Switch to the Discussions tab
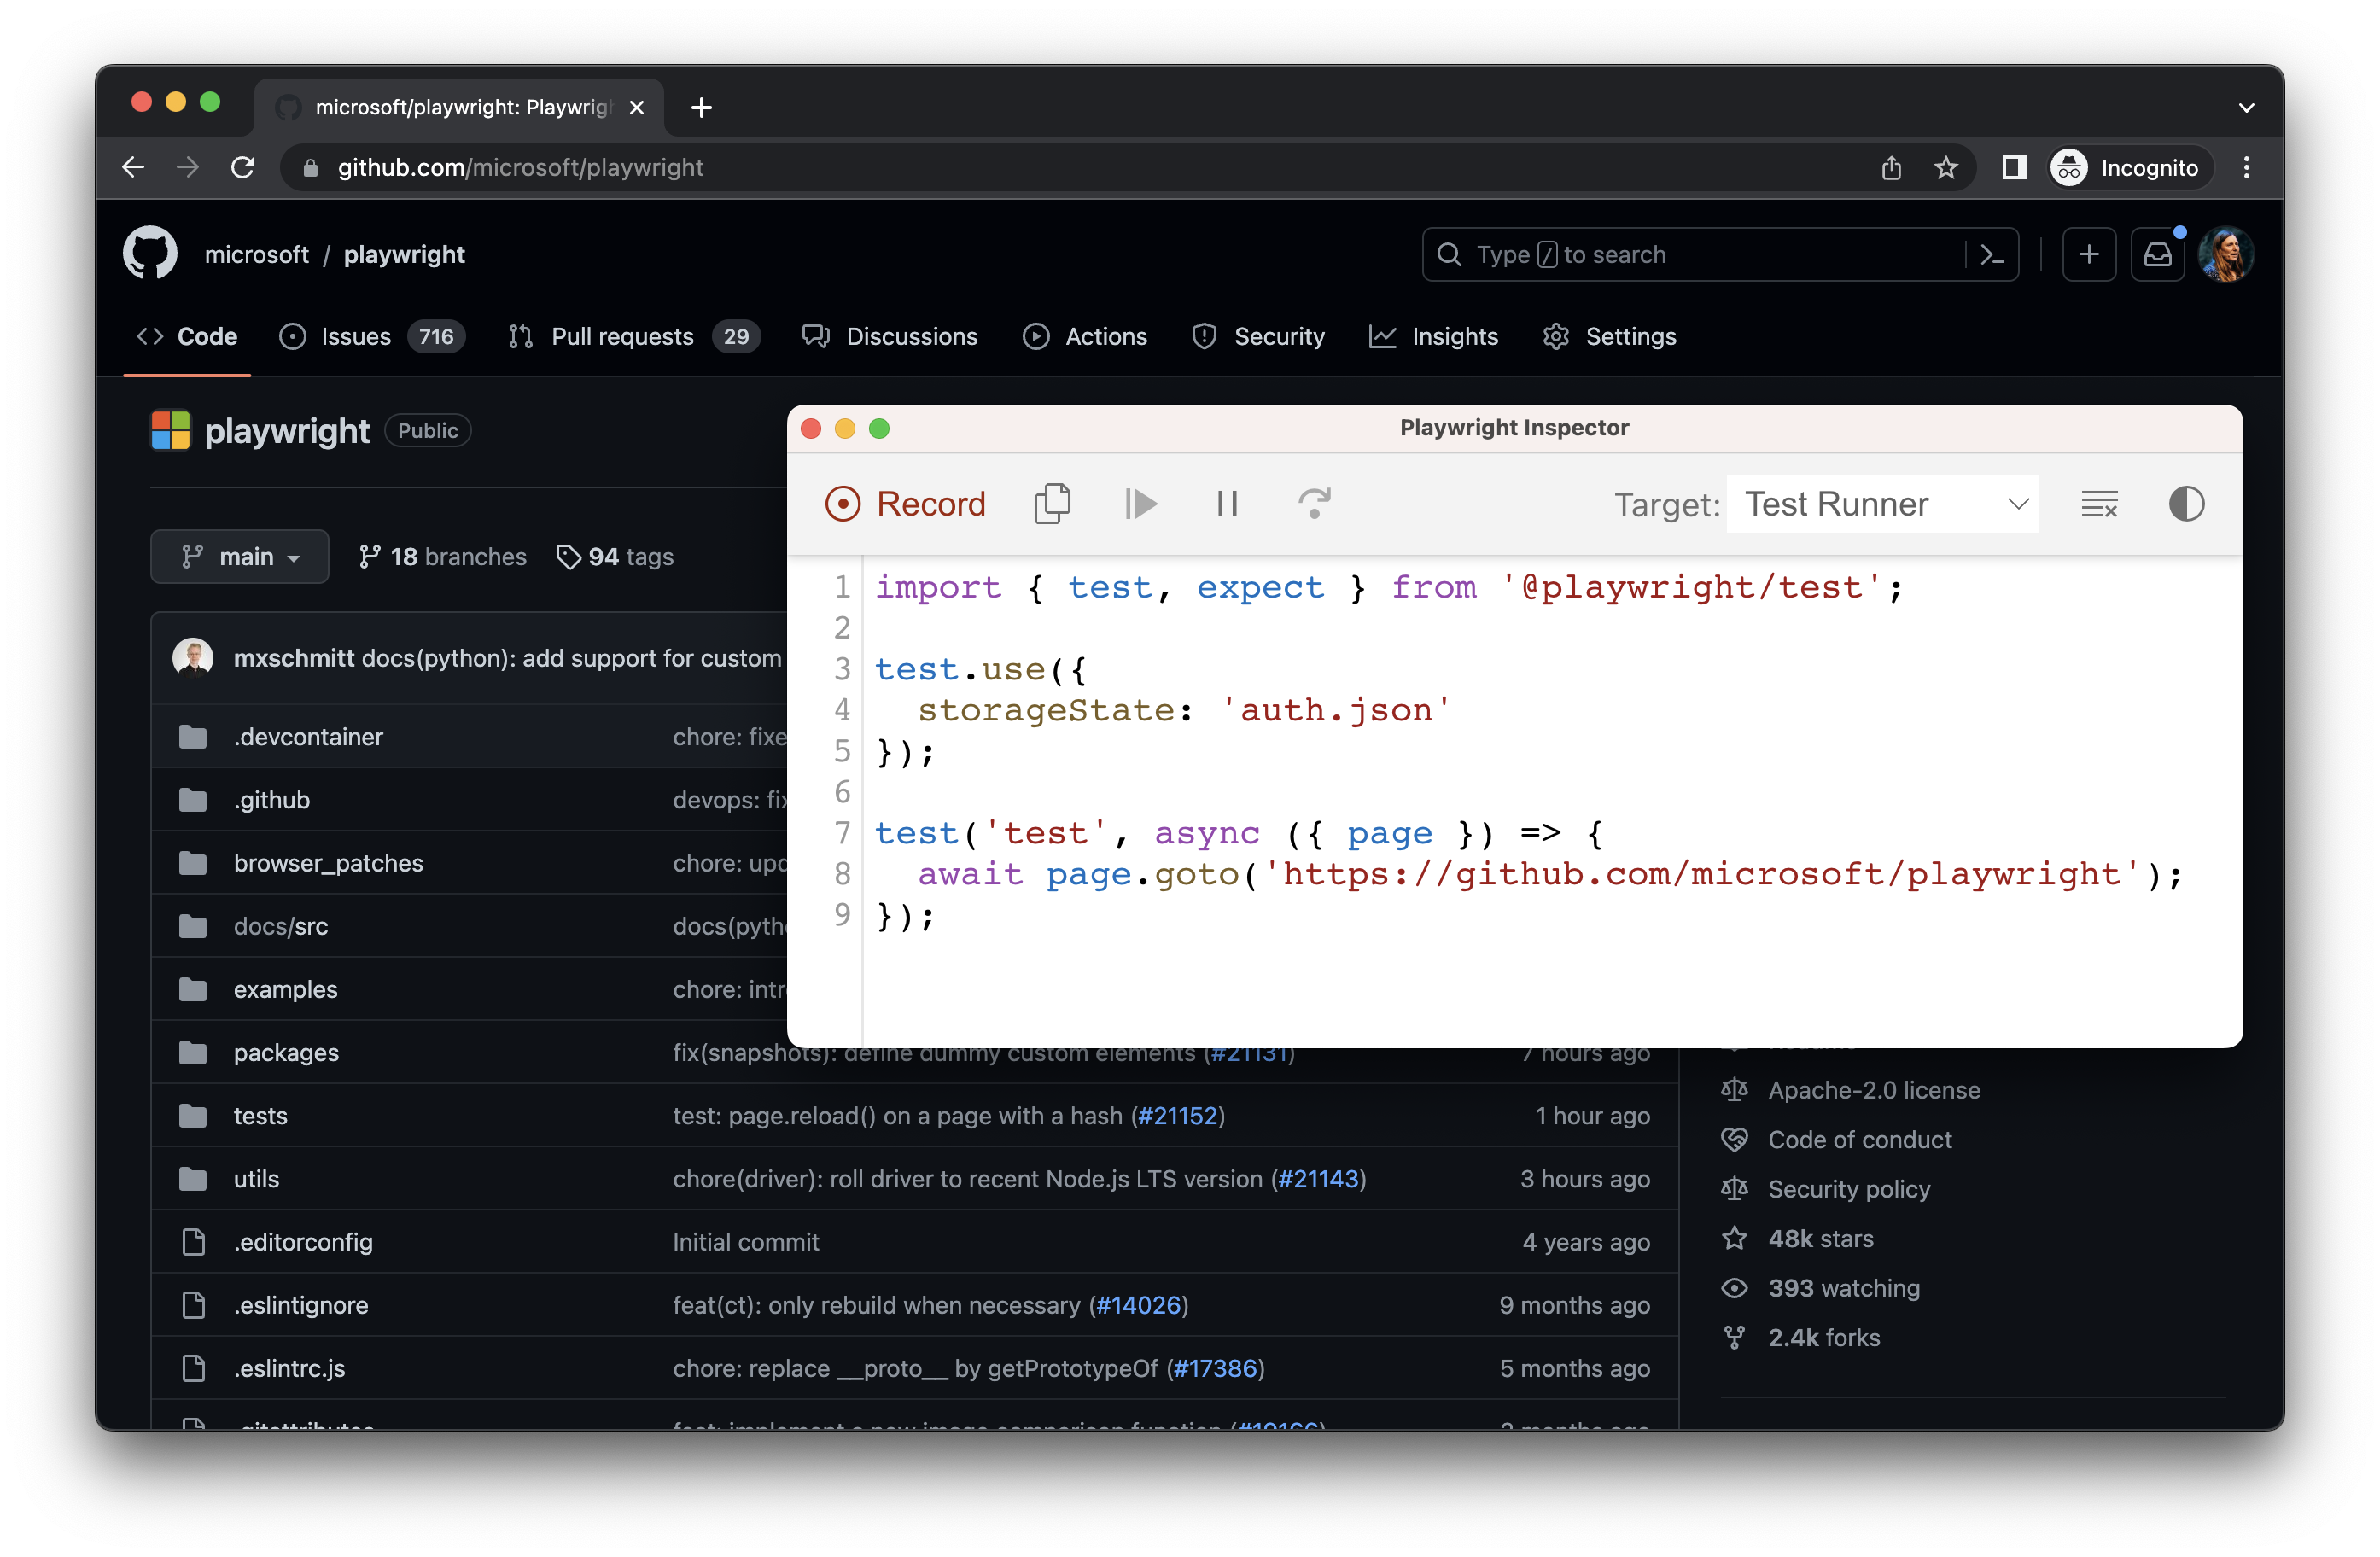This screenshot has height=1557, width=2380. [890, 337]
